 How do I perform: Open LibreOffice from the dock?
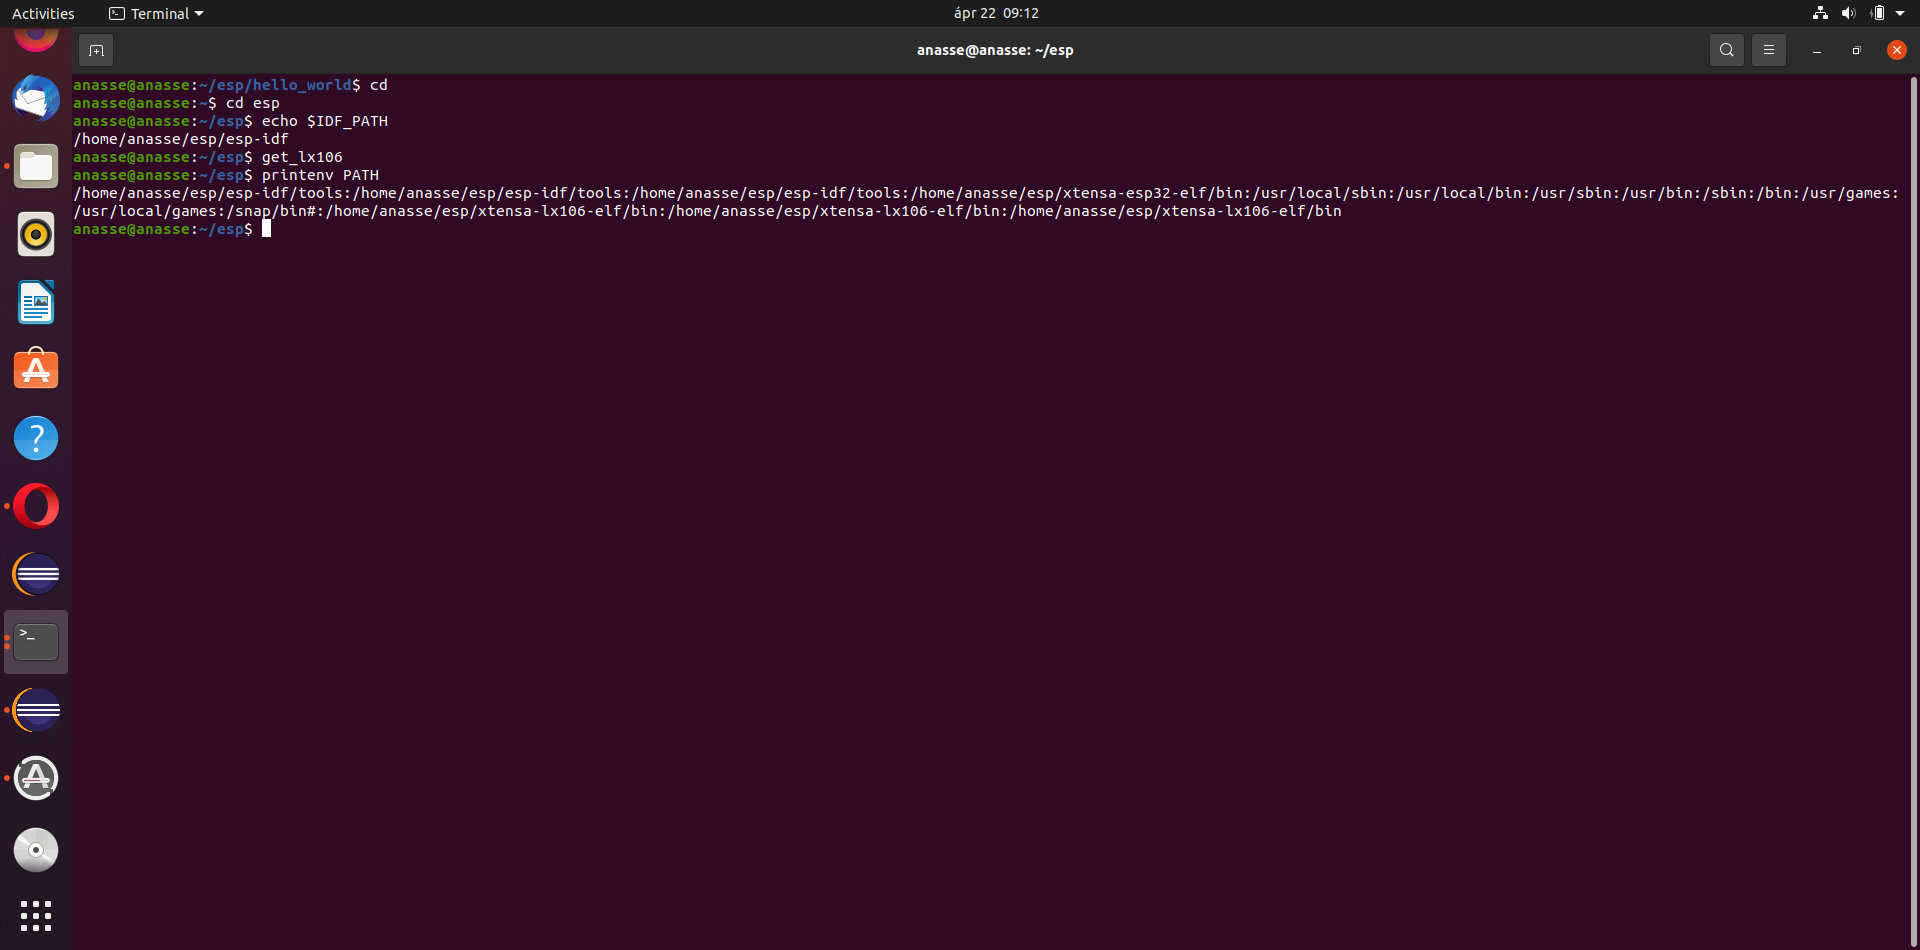[x=35, y=302]
